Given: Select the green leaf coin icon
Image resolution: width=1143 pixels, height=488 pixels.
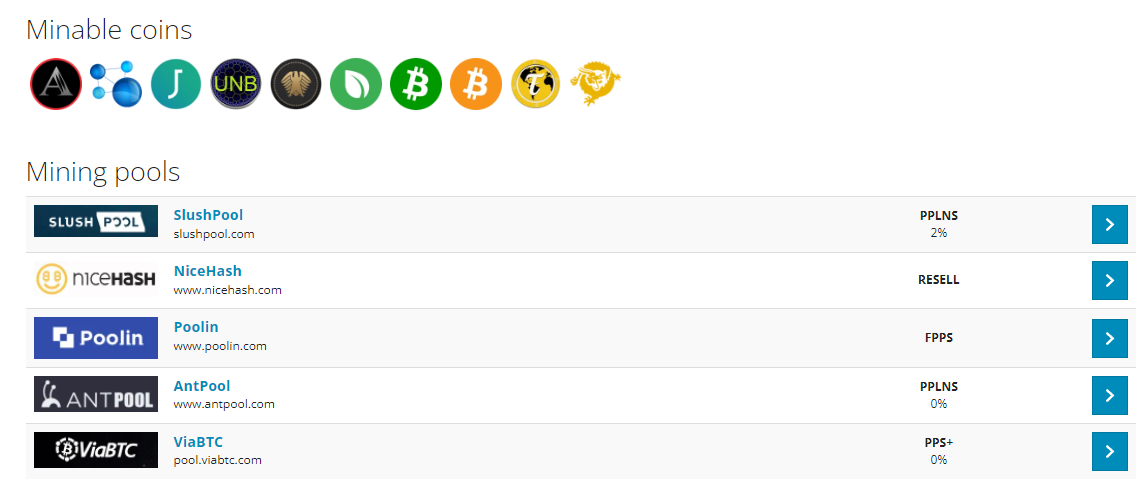Looking at the screenshot, I should coord(356,85).
